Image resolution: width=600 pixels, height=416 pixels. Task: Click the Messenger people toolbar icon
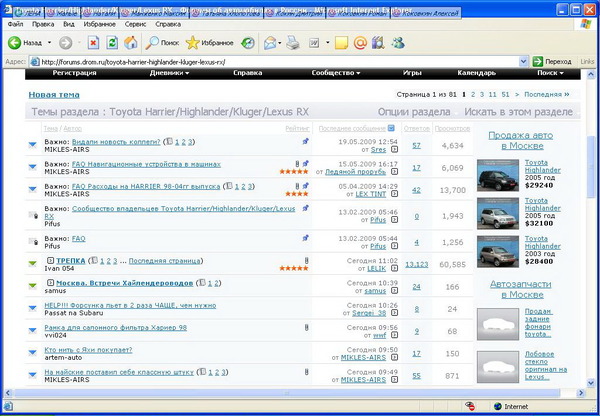point(398,43)
